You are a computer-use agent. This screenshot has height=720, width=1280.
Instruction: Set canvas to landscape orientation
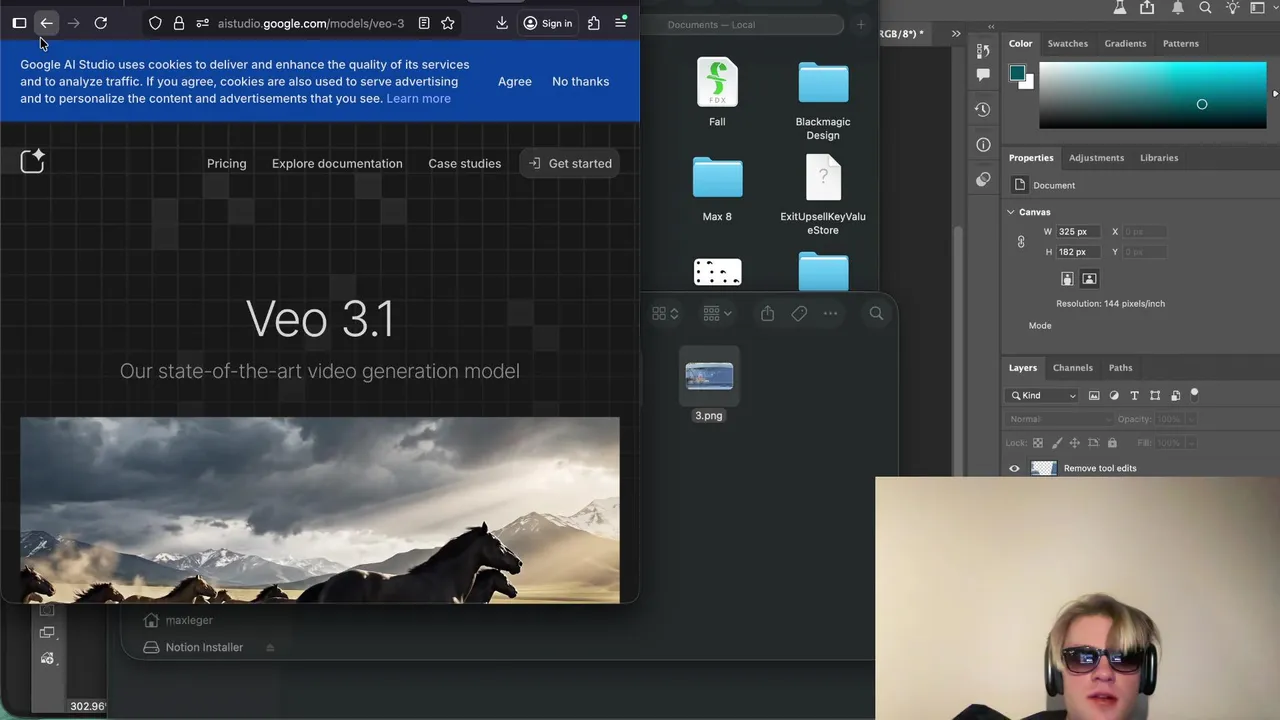(x=1089, y=279)
